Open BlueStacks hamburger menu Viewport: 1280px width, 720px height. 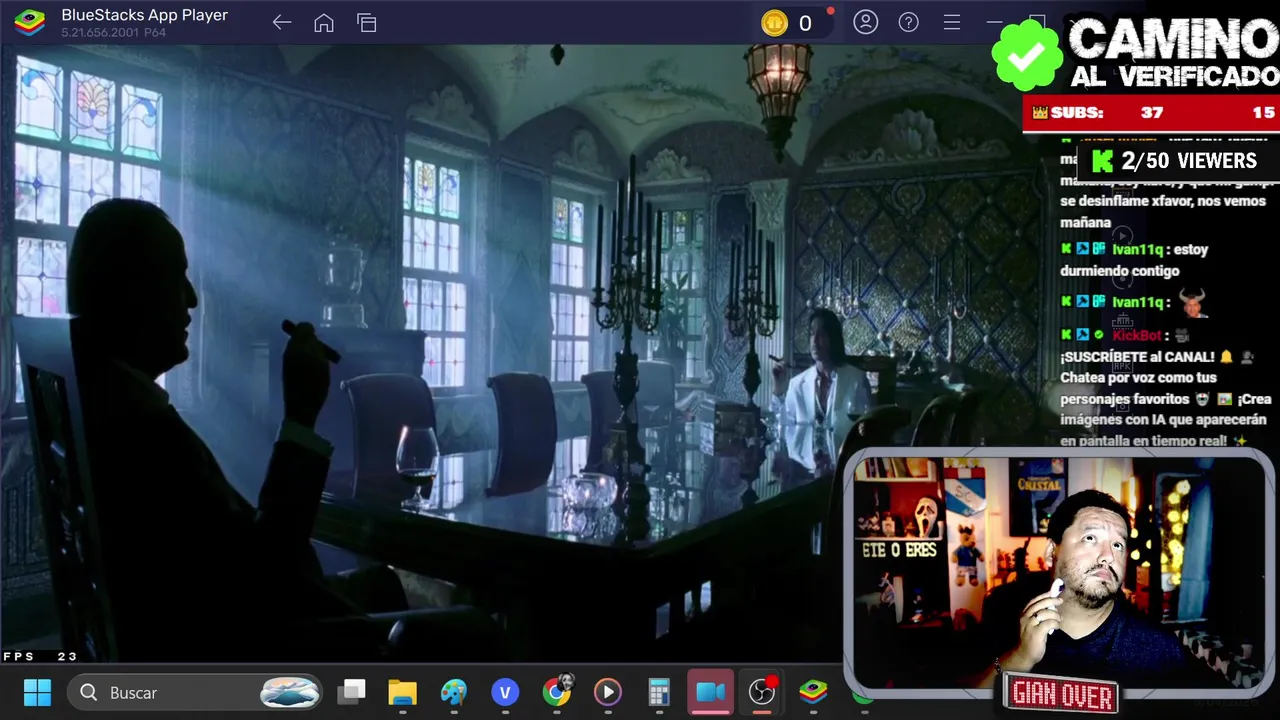pyautogui.click(x=952, y=22)
